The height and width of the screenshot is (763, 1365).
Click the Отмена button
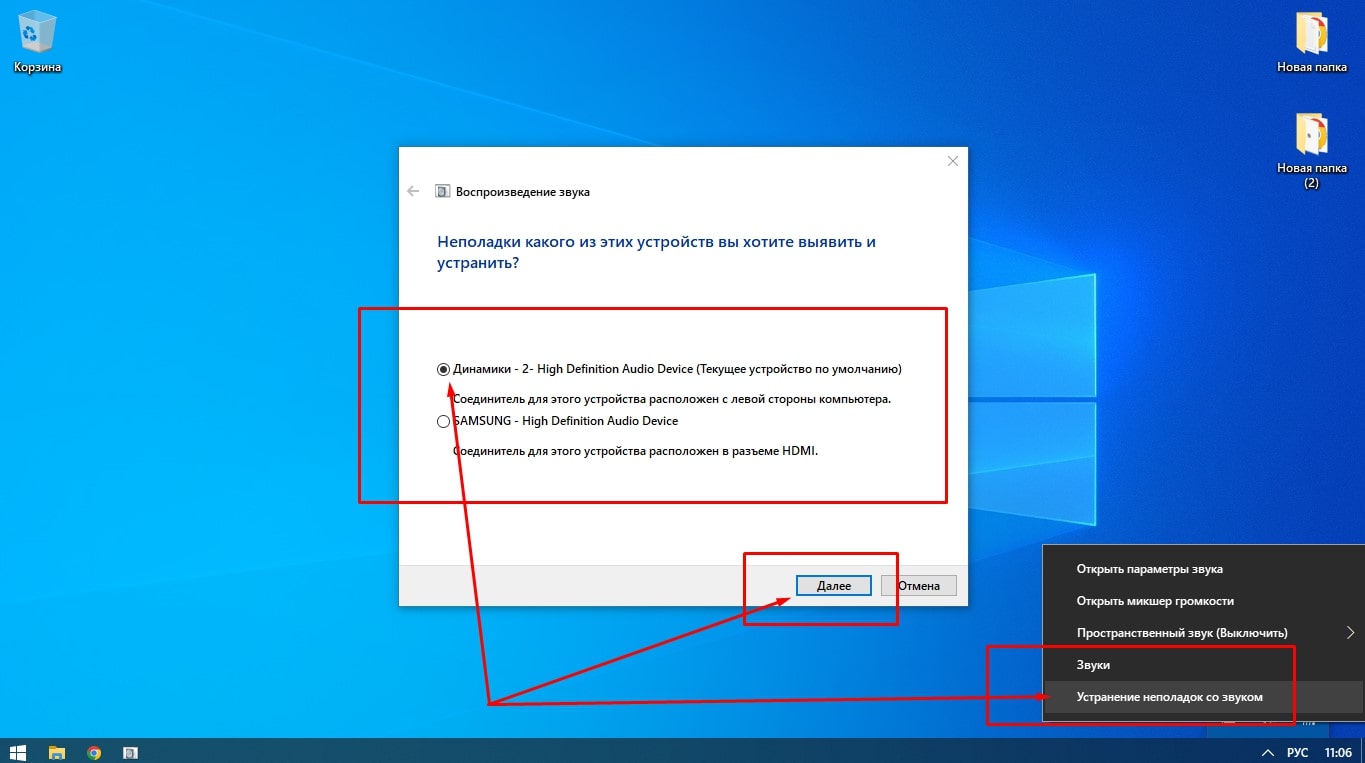click(918, 586)
